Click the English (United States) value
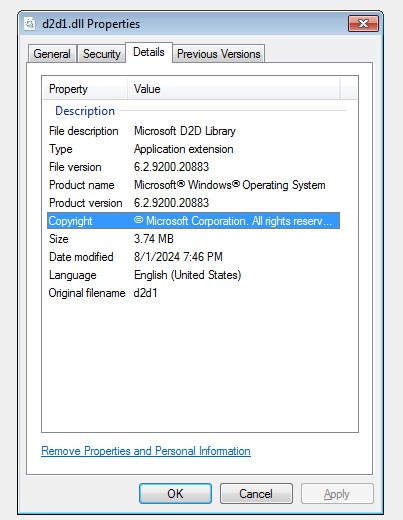The image size is (403, 520). tap(187, 275)
